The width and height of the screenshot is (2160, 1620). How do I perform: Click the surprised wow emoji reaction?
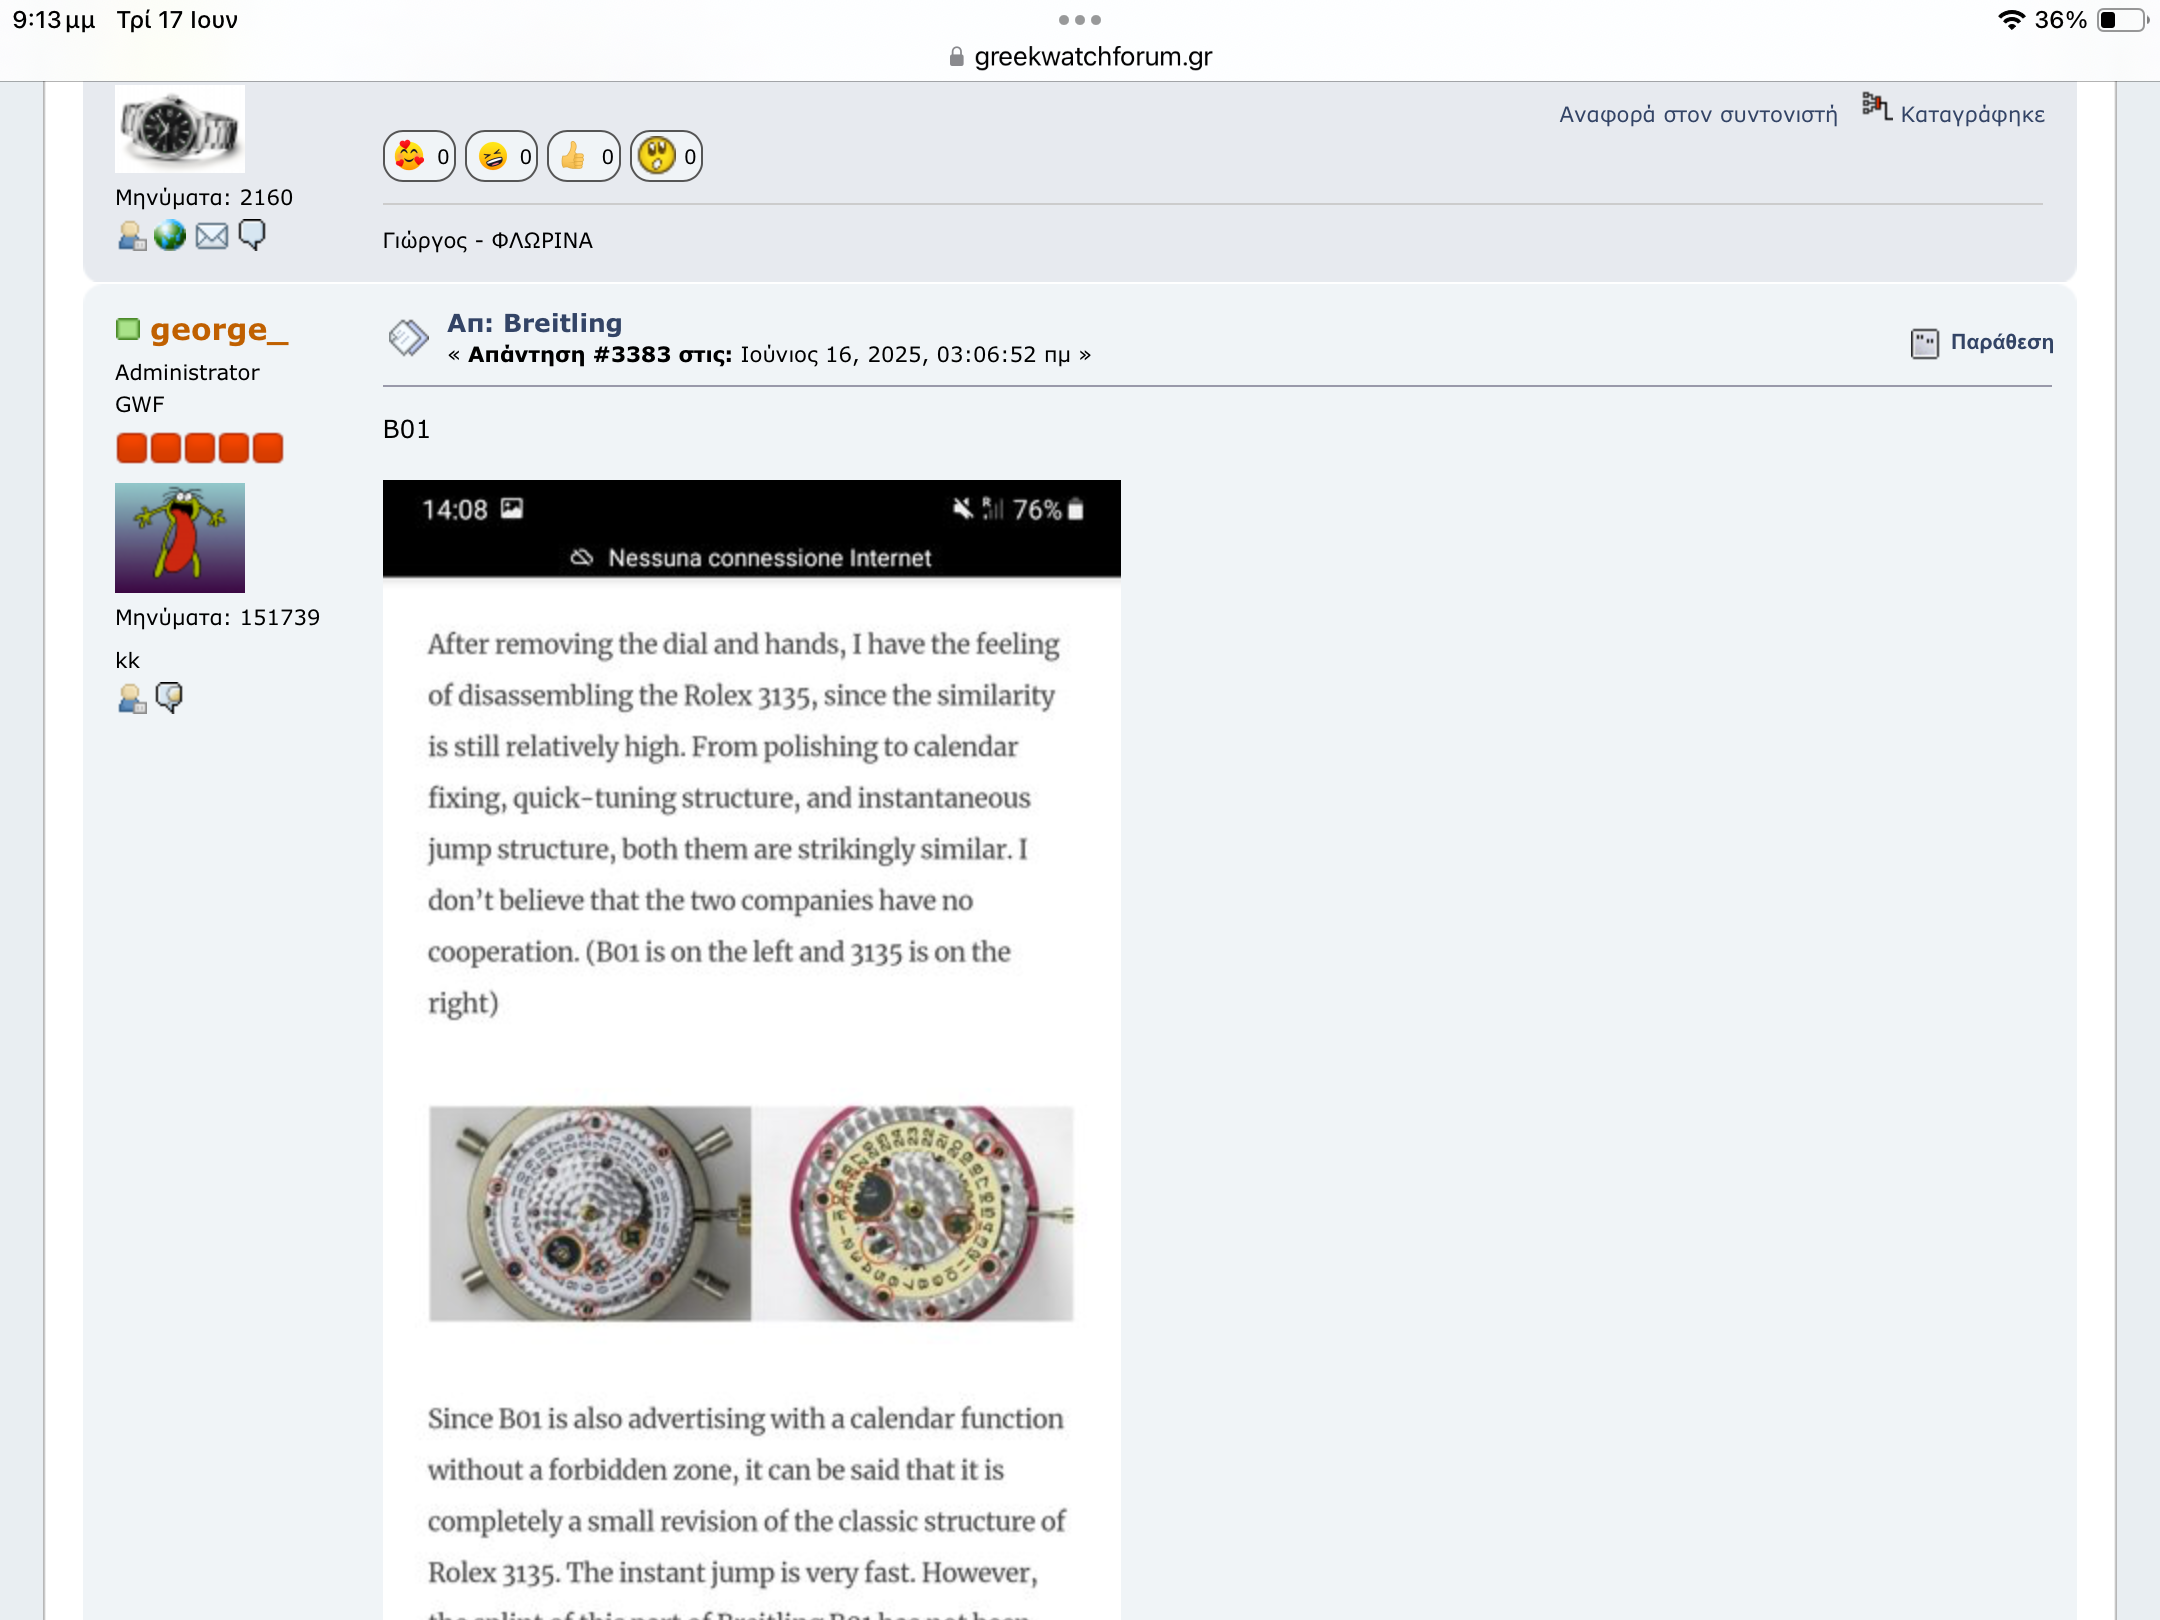pyautogui.click(x=657, y=156)
